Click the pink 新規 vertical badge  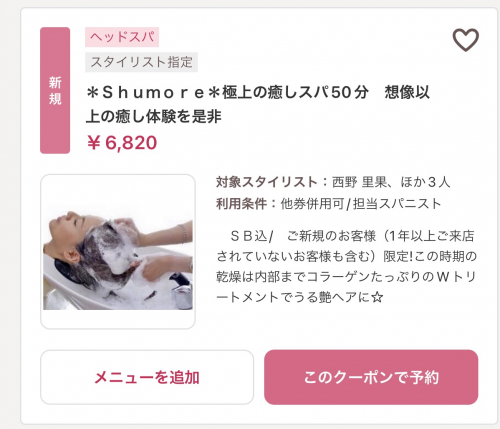55,90
